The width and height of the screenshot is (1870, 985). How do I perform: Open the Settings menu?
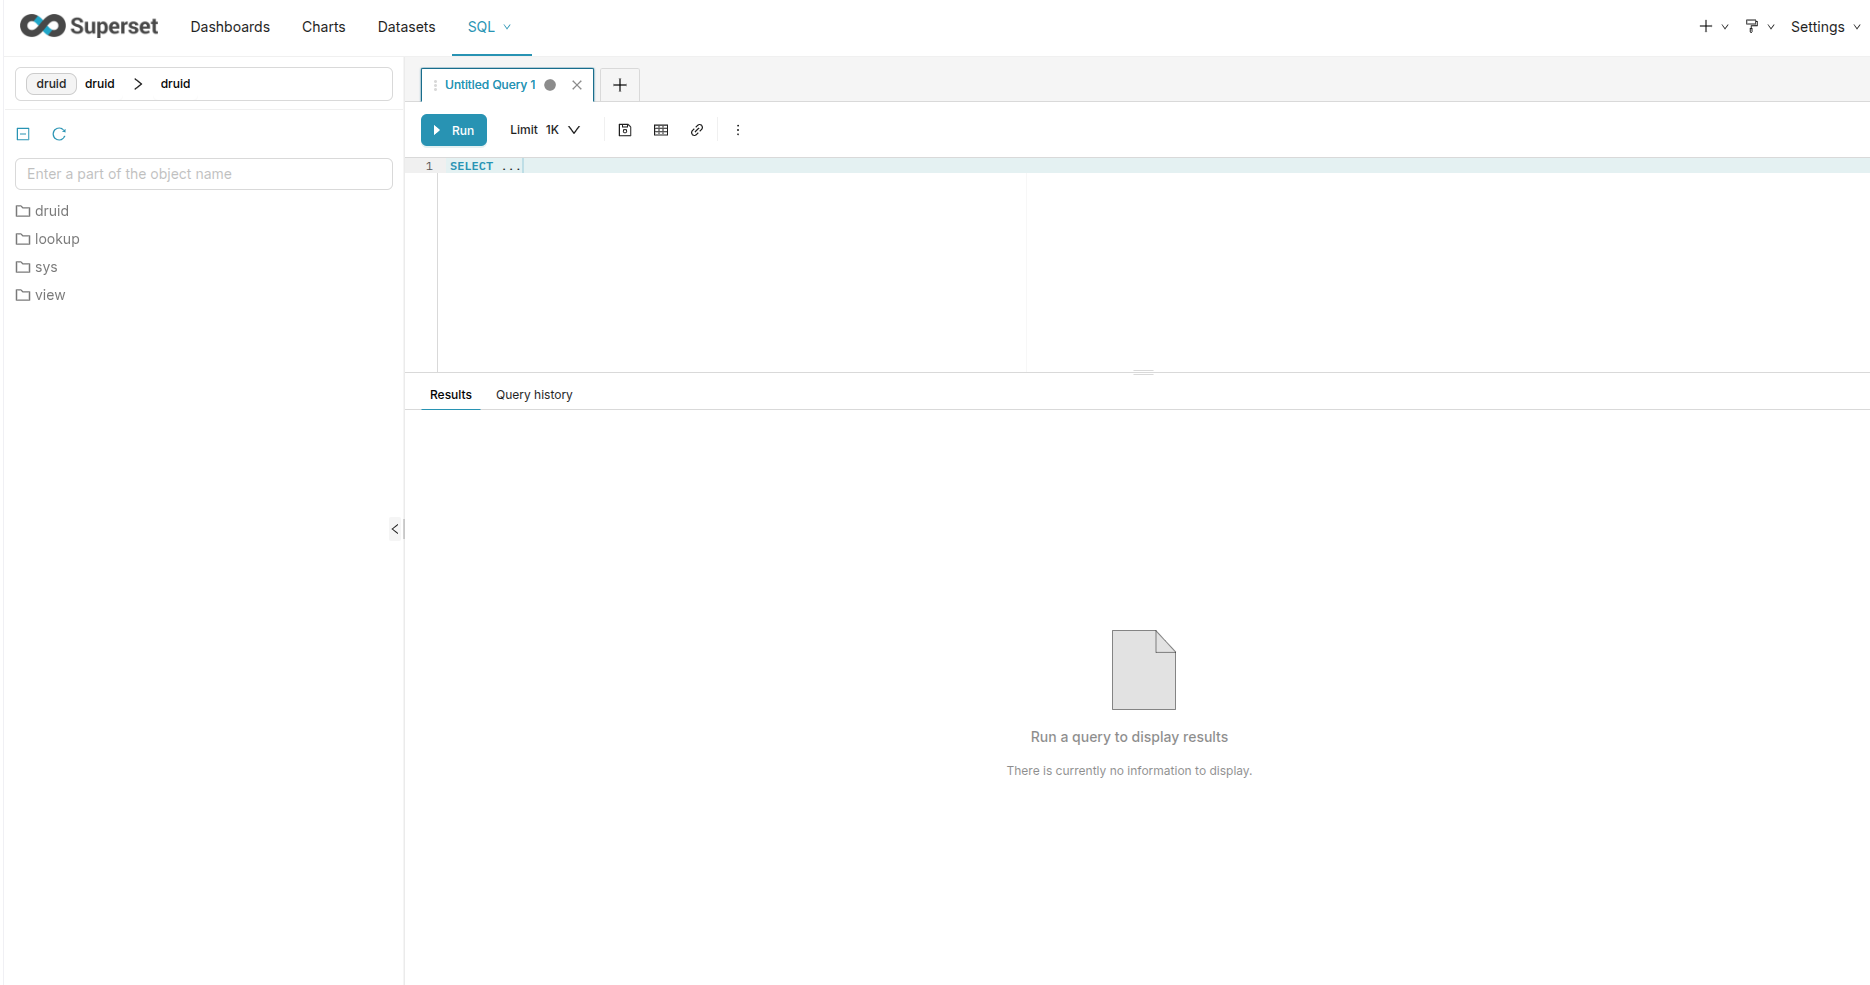(1825, 27)
